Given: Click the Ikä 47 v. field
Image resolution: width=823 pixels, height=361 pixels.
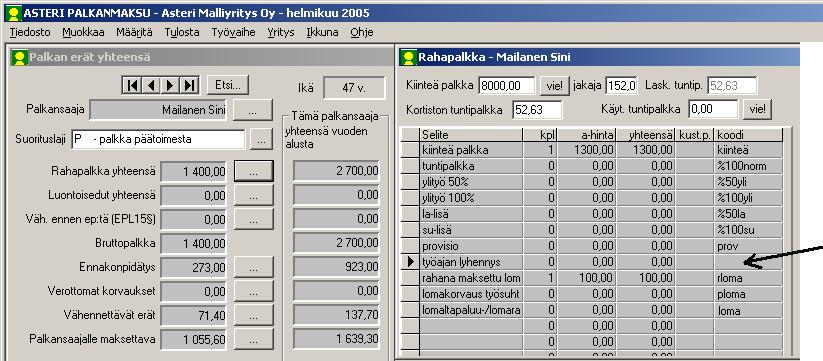Looking at the screenshot, I should tap(354, 88).
